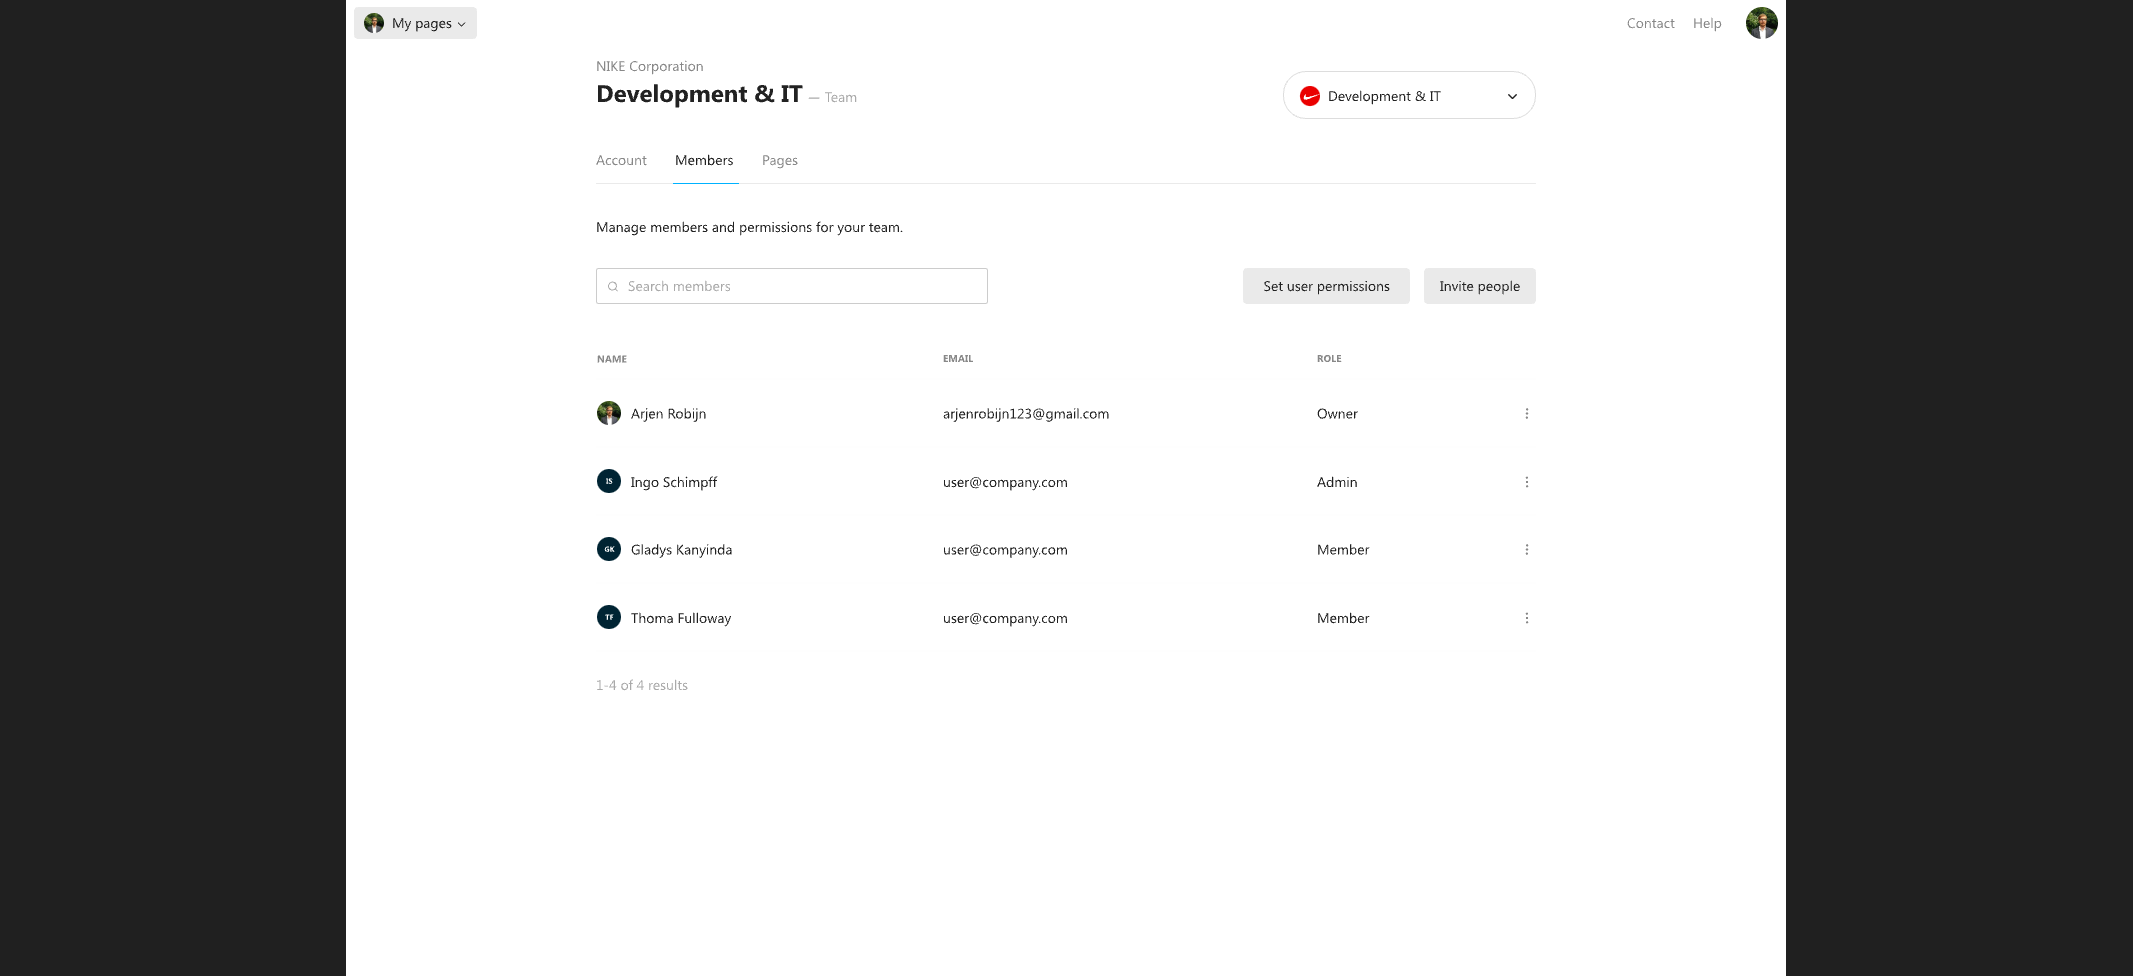Viewport: 2133px width, 976px height.
Task: Click the Development & IT page heading
Action: pyautogui.click(x=699, y=94)
